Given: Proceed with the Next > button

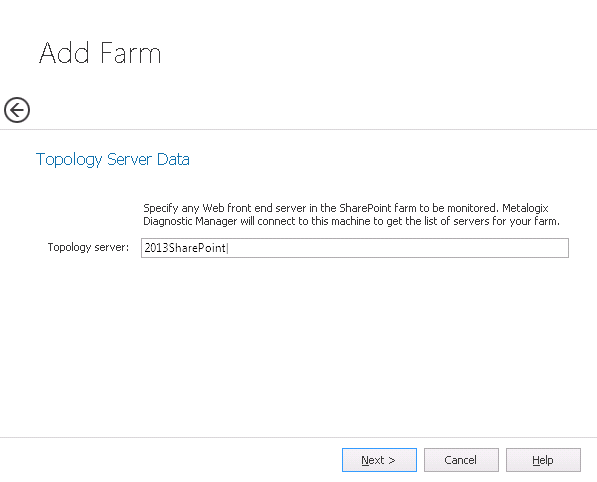Looking at the screenshot, I should (379, 460).
